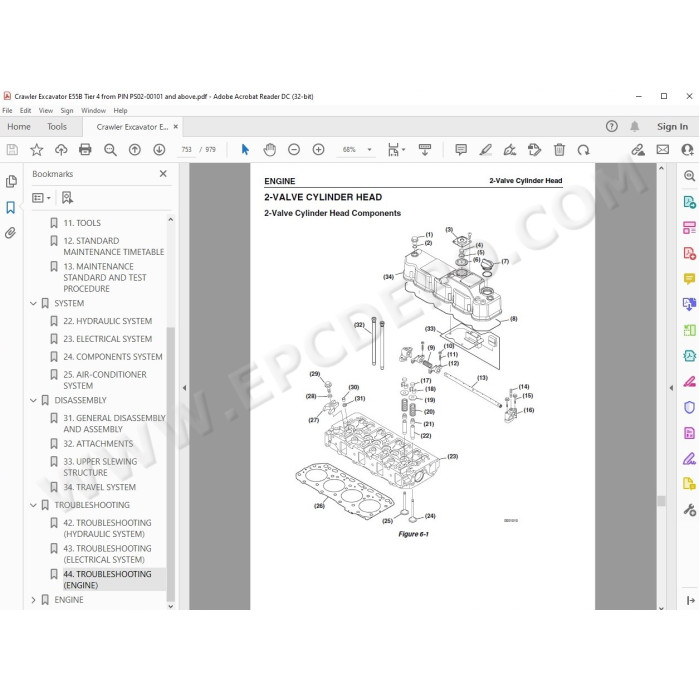Switch to the Home tab
The width and height of the screenshot is (700, 700).
click(x=19, y=127)
